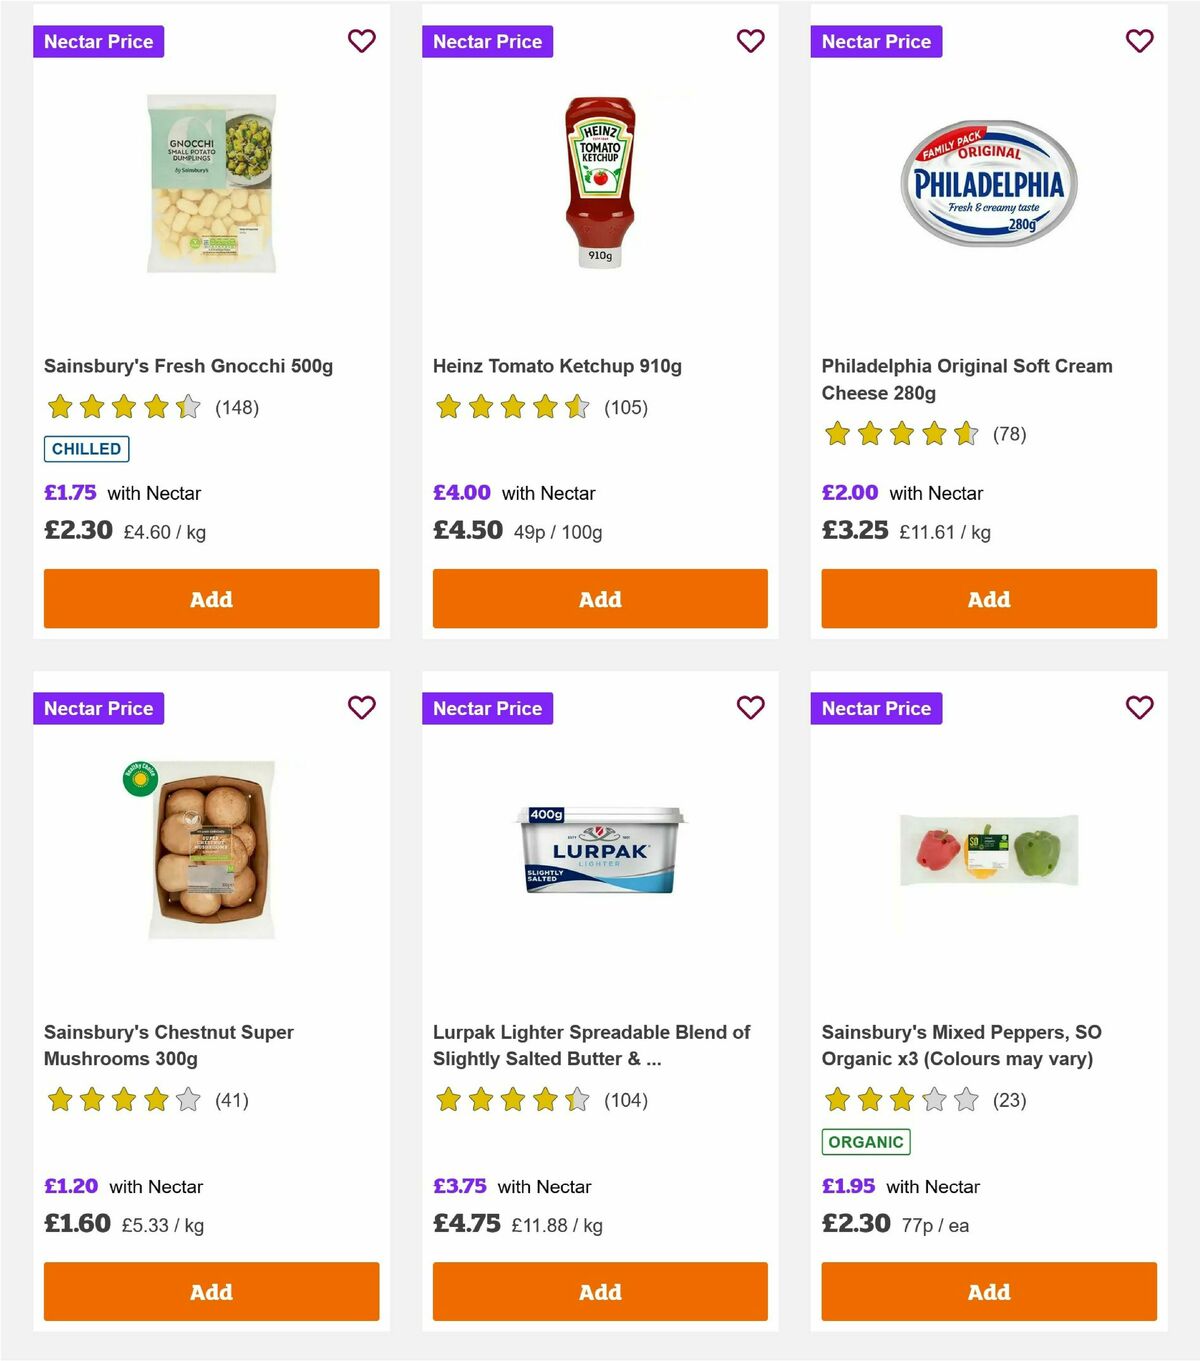
Task: Add Lurpak Lighter Spreadable to the basket
Action: click(599, 1291)
